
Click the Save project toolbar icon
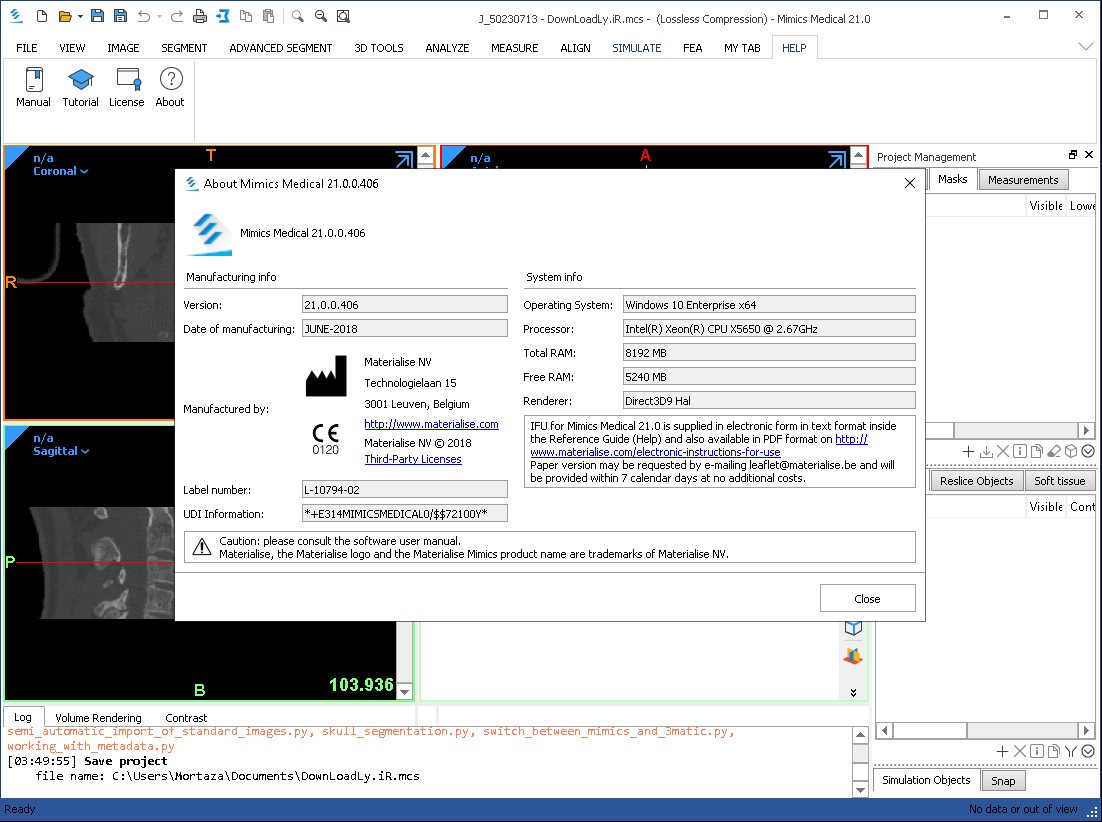(97, 16)
